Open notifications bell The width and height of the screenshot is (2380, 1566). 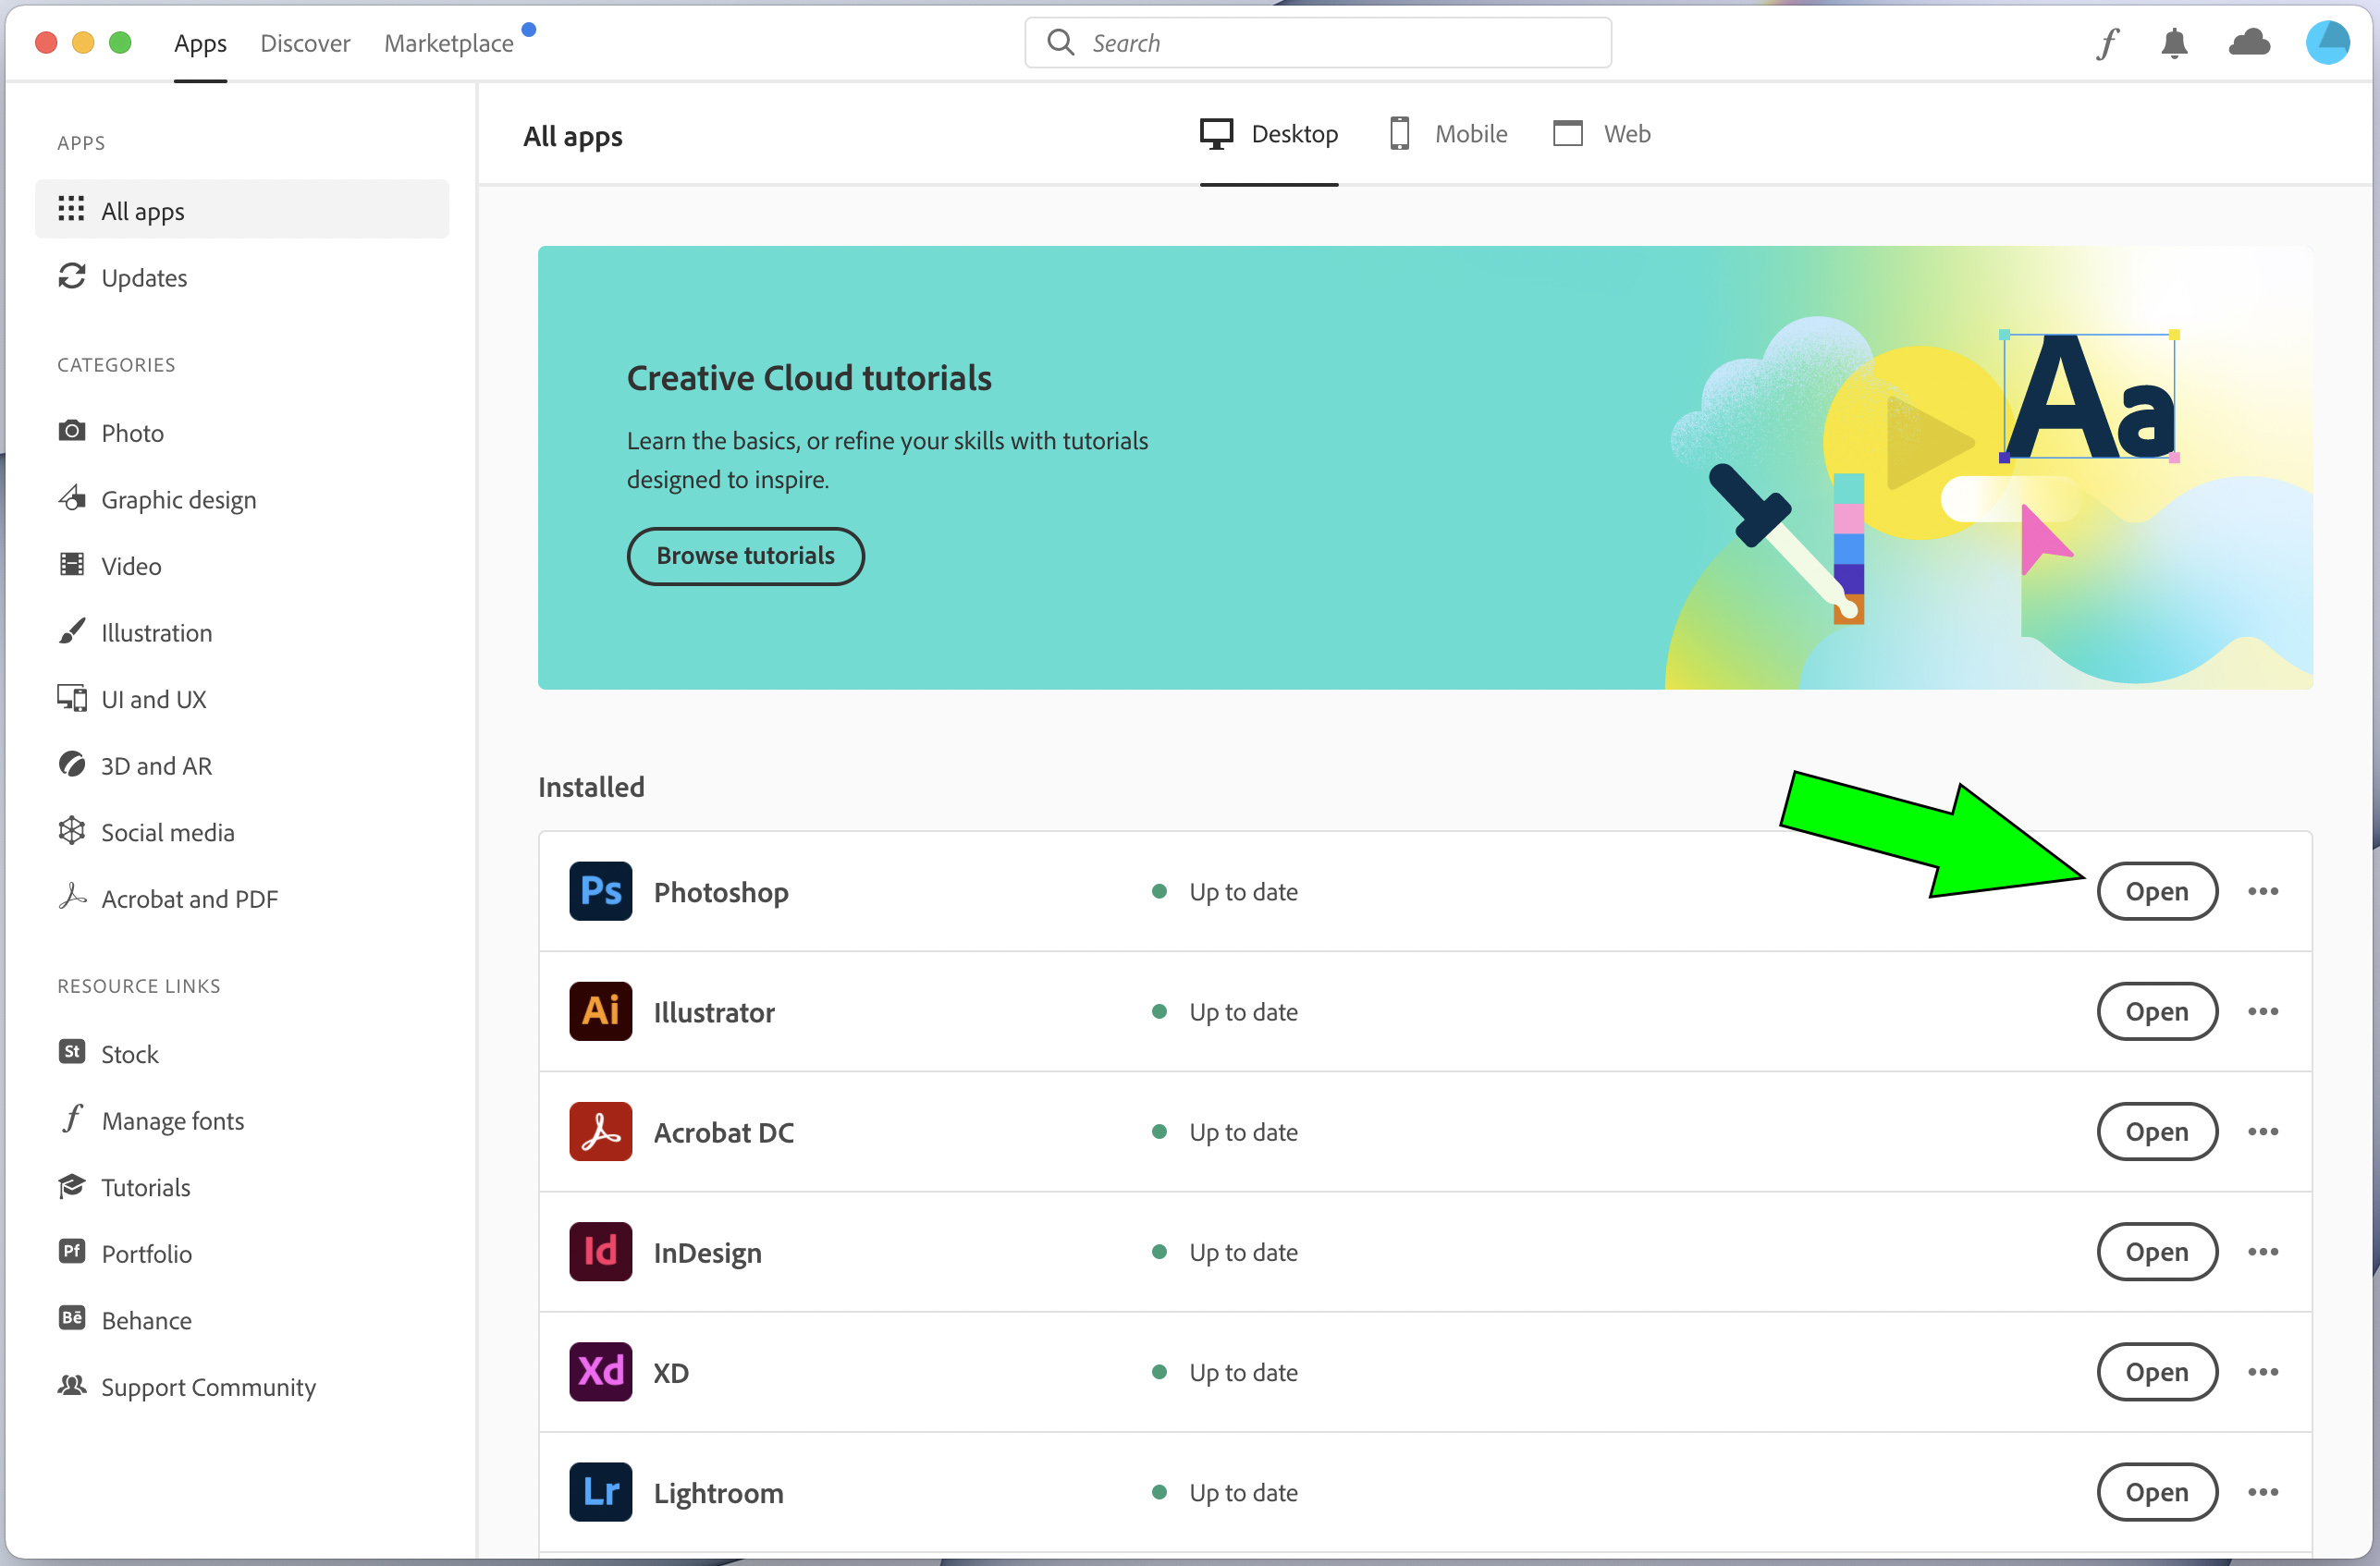coord(2174,43)
